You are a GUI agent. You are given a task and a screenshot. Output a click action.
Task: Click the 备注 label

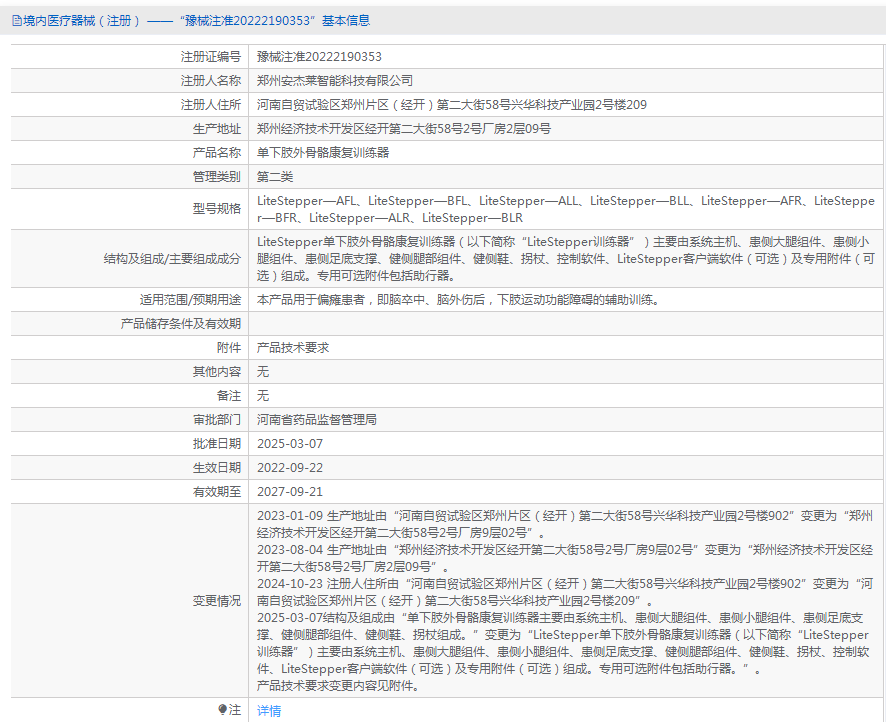coord(229,396)
